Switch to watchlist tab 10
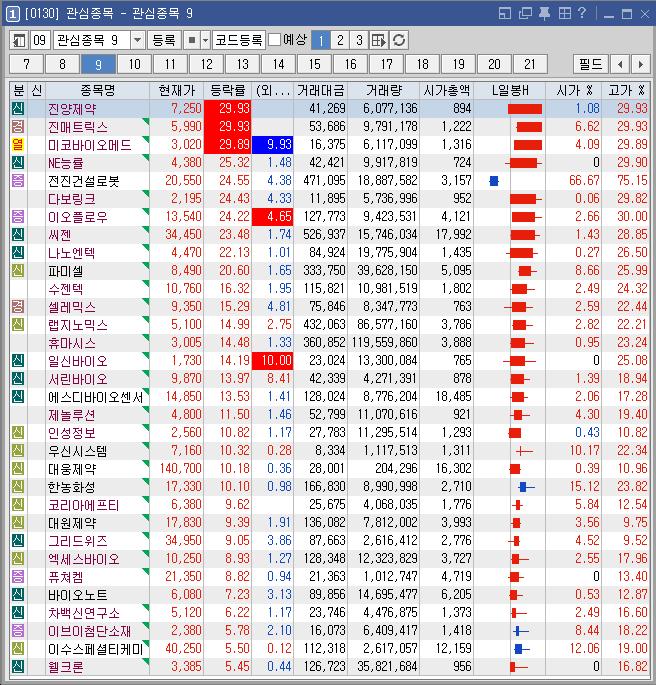 (135, 65)
